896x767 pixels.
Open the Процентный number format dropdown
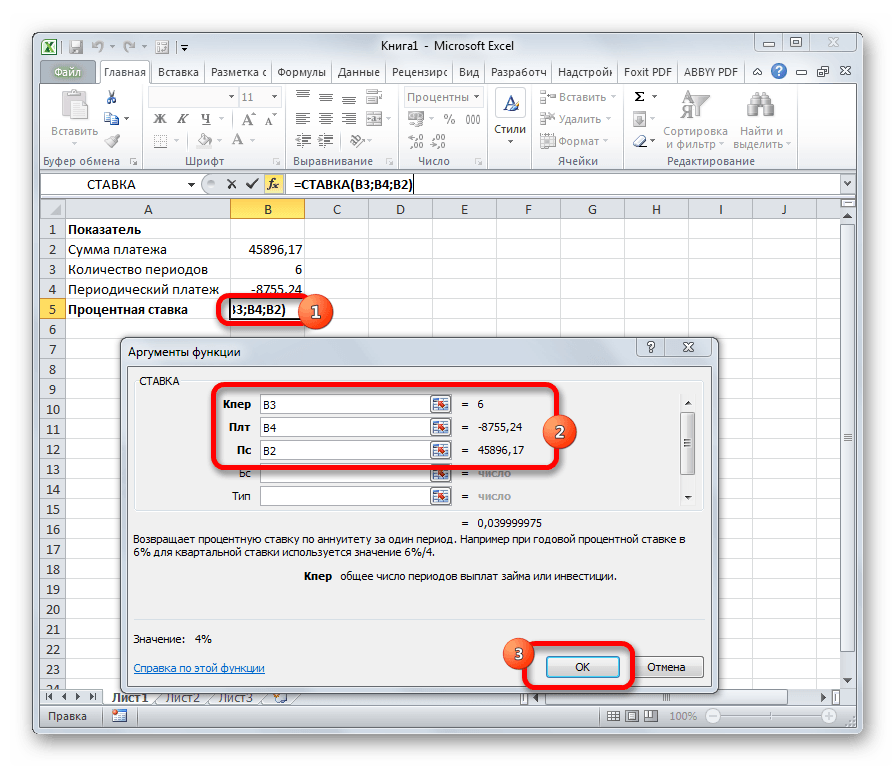tap(476, 97)
